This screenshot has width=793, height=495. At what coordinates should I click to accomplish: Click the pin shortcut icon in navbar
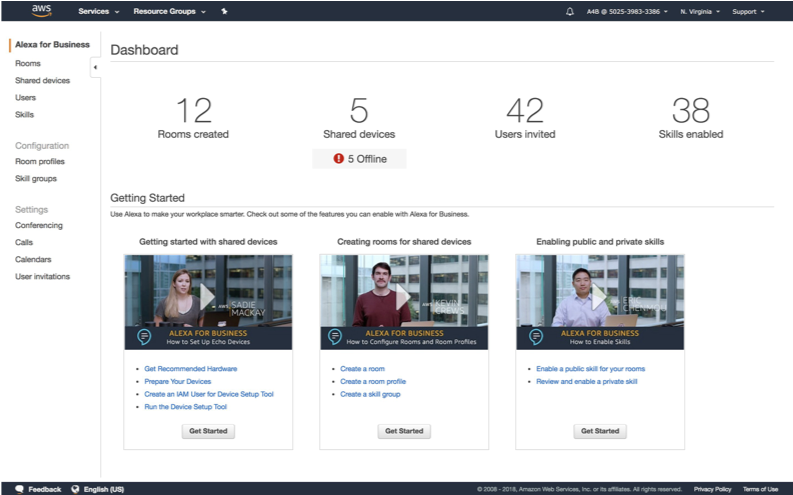(224, 11)
